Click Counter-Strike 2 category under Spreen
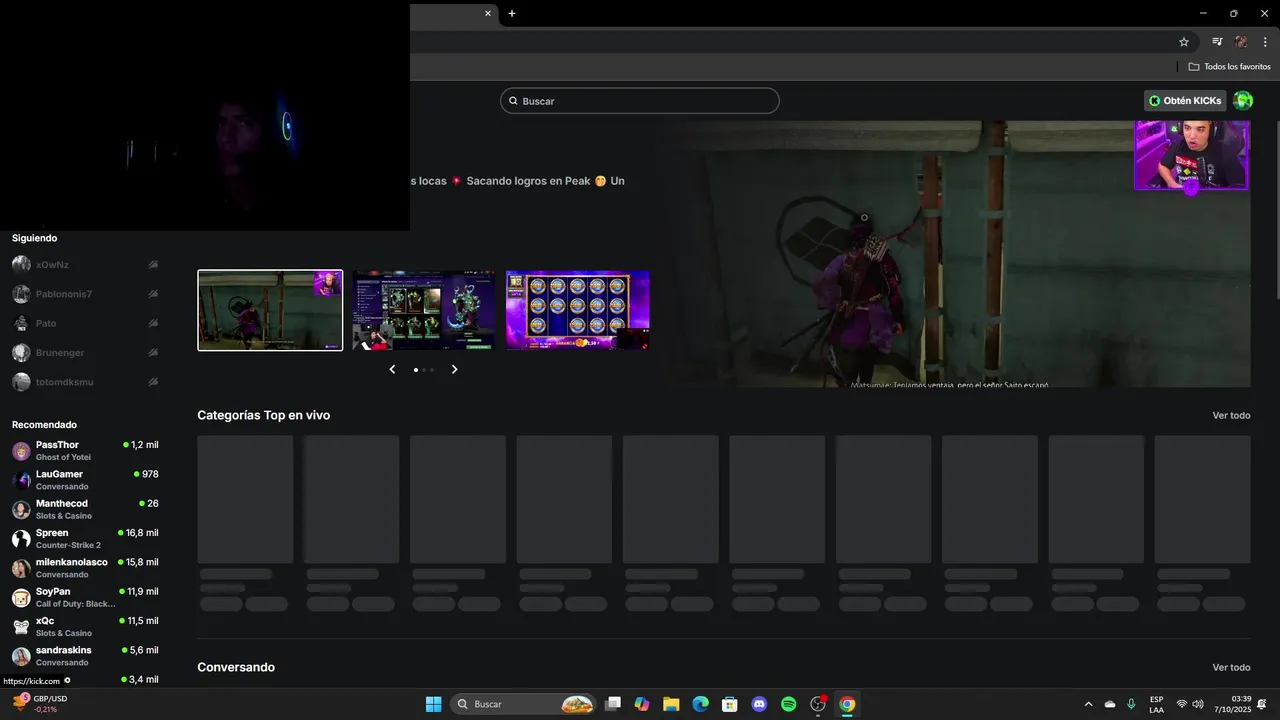 (x=68, y=545)
